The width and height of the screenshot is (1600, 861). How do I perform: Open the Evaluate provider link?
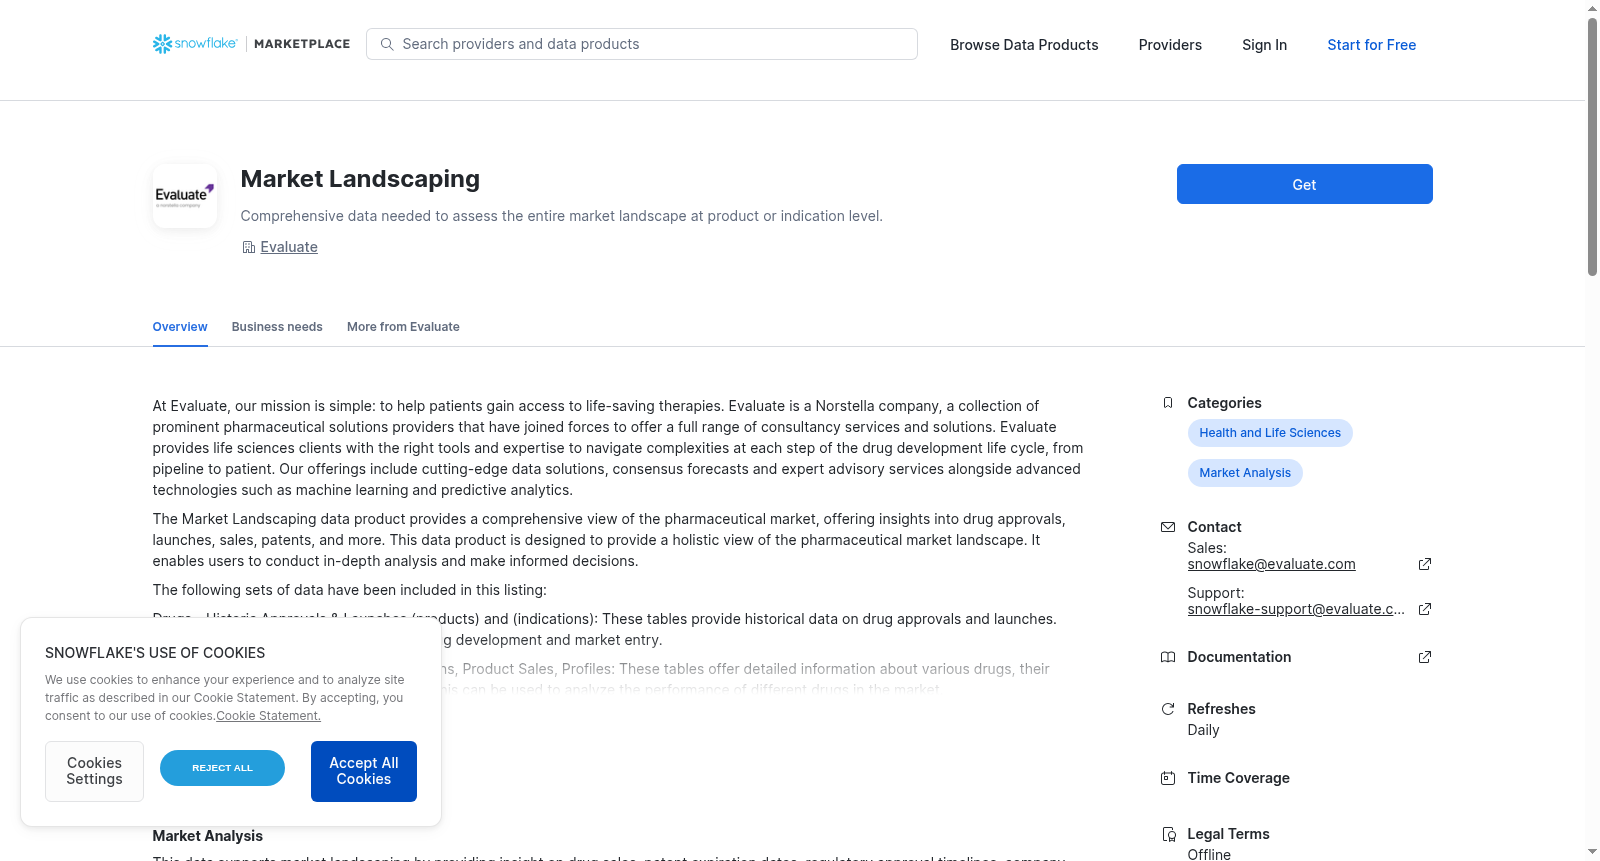[289, 247]
